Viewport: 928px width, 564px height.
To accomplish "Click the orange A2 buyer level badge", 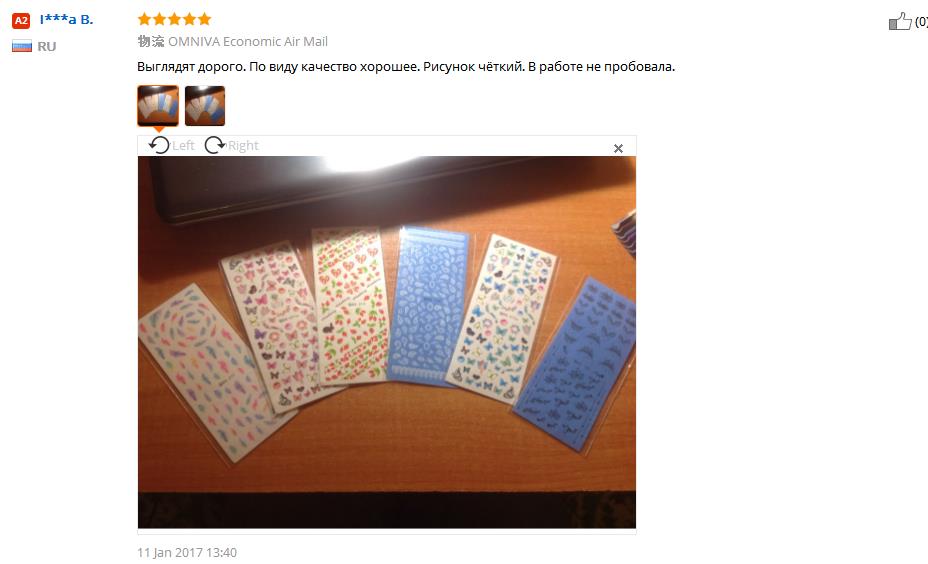I will 21,21.
